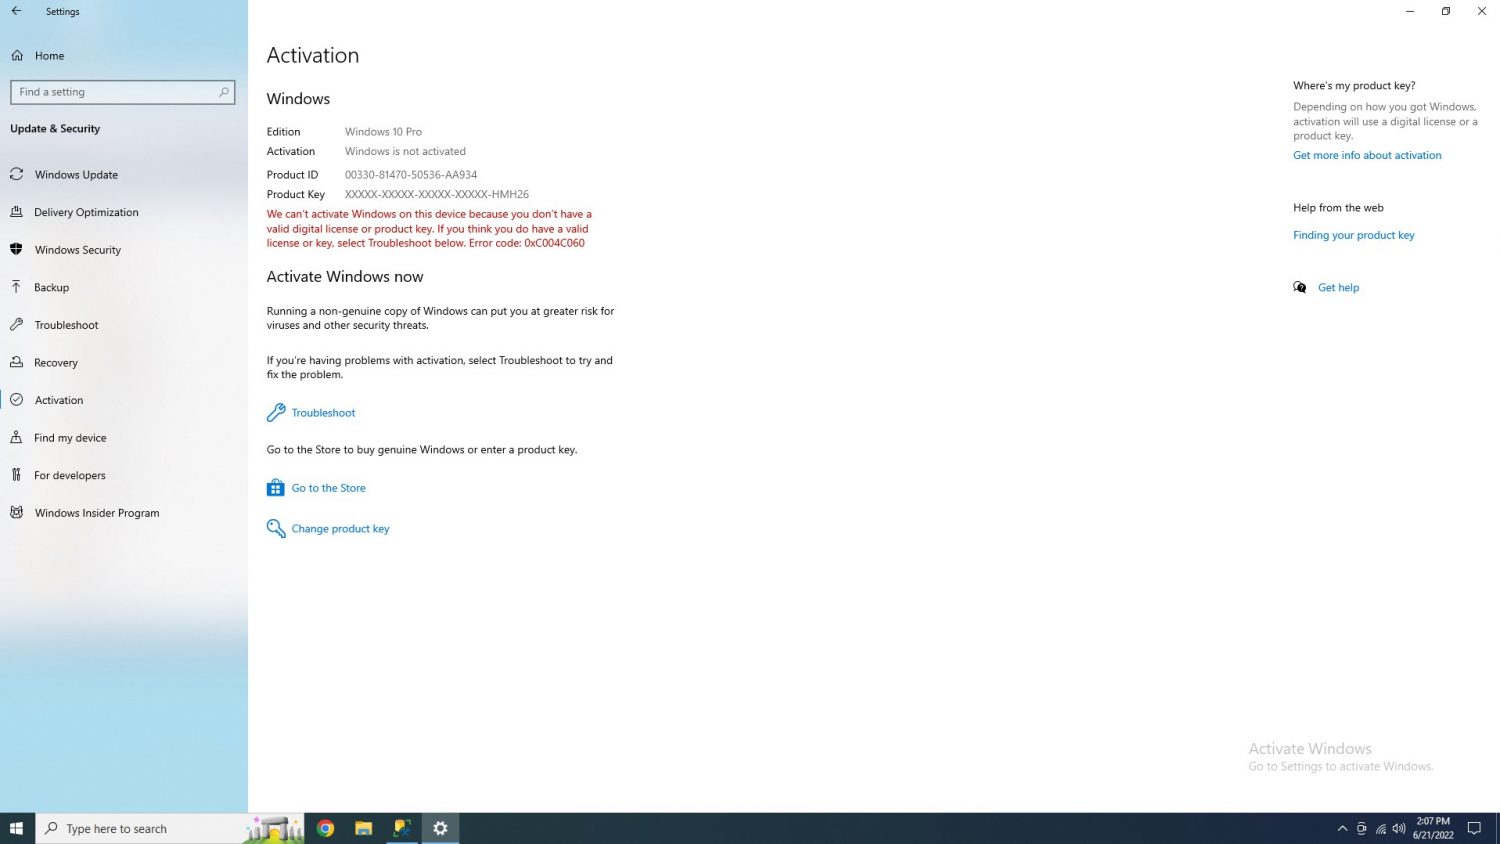Click the Troubleshoot wrench icon in main panel
1500x844 pixels.
276,413
